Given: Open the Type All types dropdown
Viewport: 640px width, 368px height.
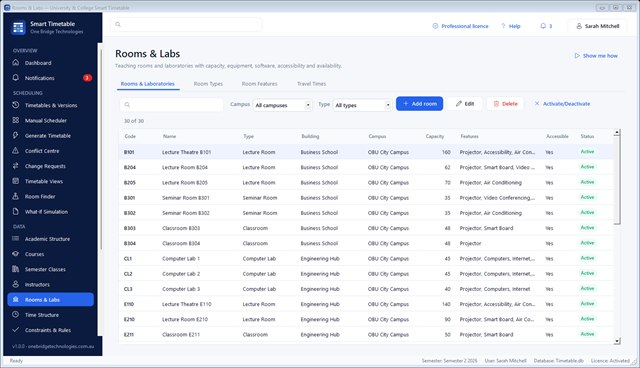Looking at the screenshot, I should [362, 105].
